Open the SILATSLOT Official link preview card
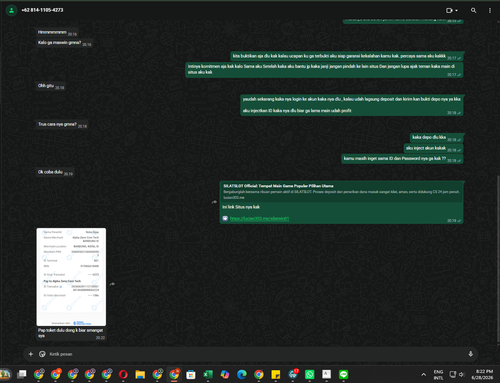 click(341, 192)
